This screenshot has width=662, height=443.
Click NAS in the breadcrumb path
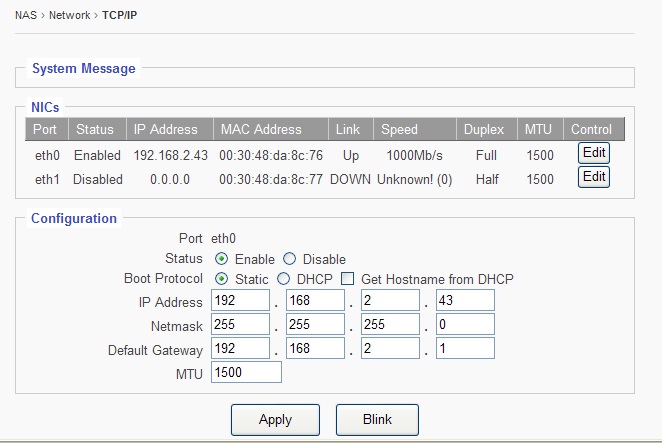point(26,15)
